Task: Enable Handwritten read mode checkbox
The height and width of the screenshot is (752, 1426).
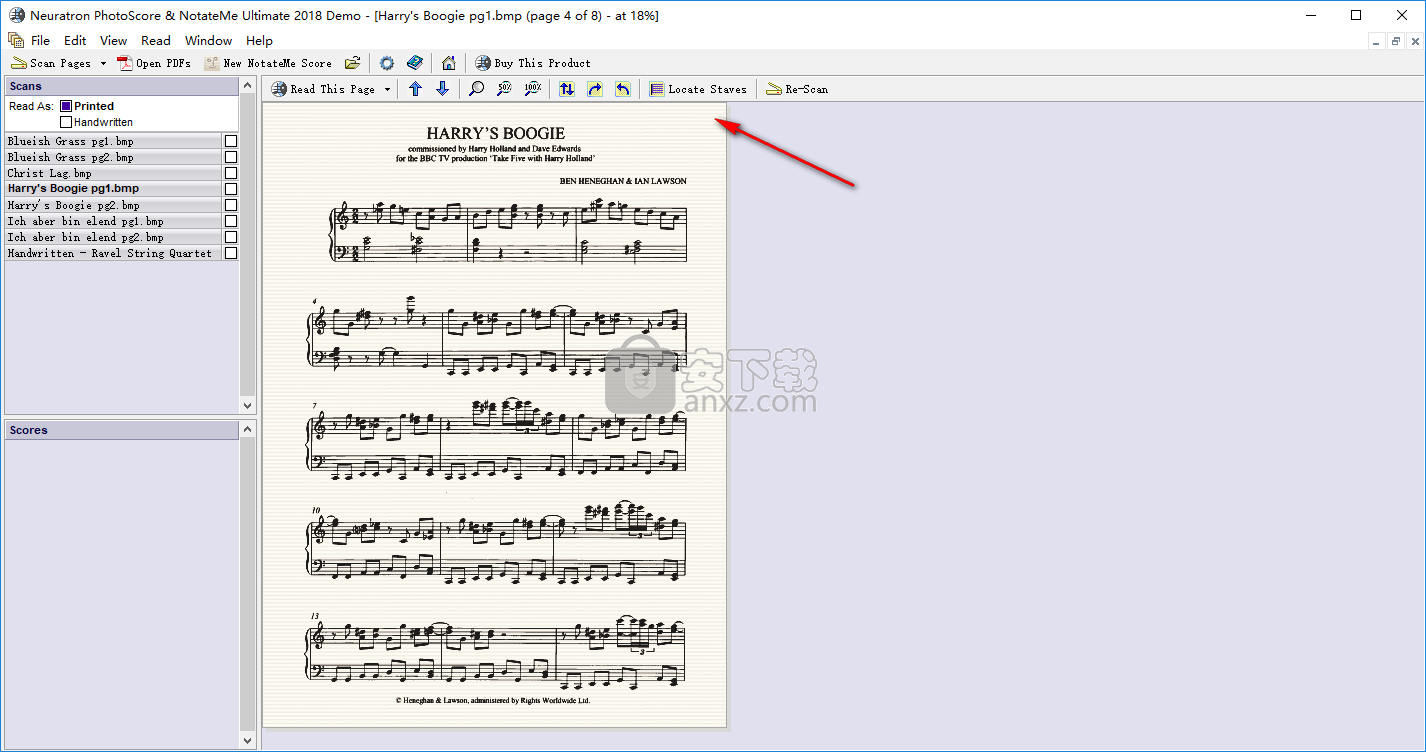Action: (66, 122)
